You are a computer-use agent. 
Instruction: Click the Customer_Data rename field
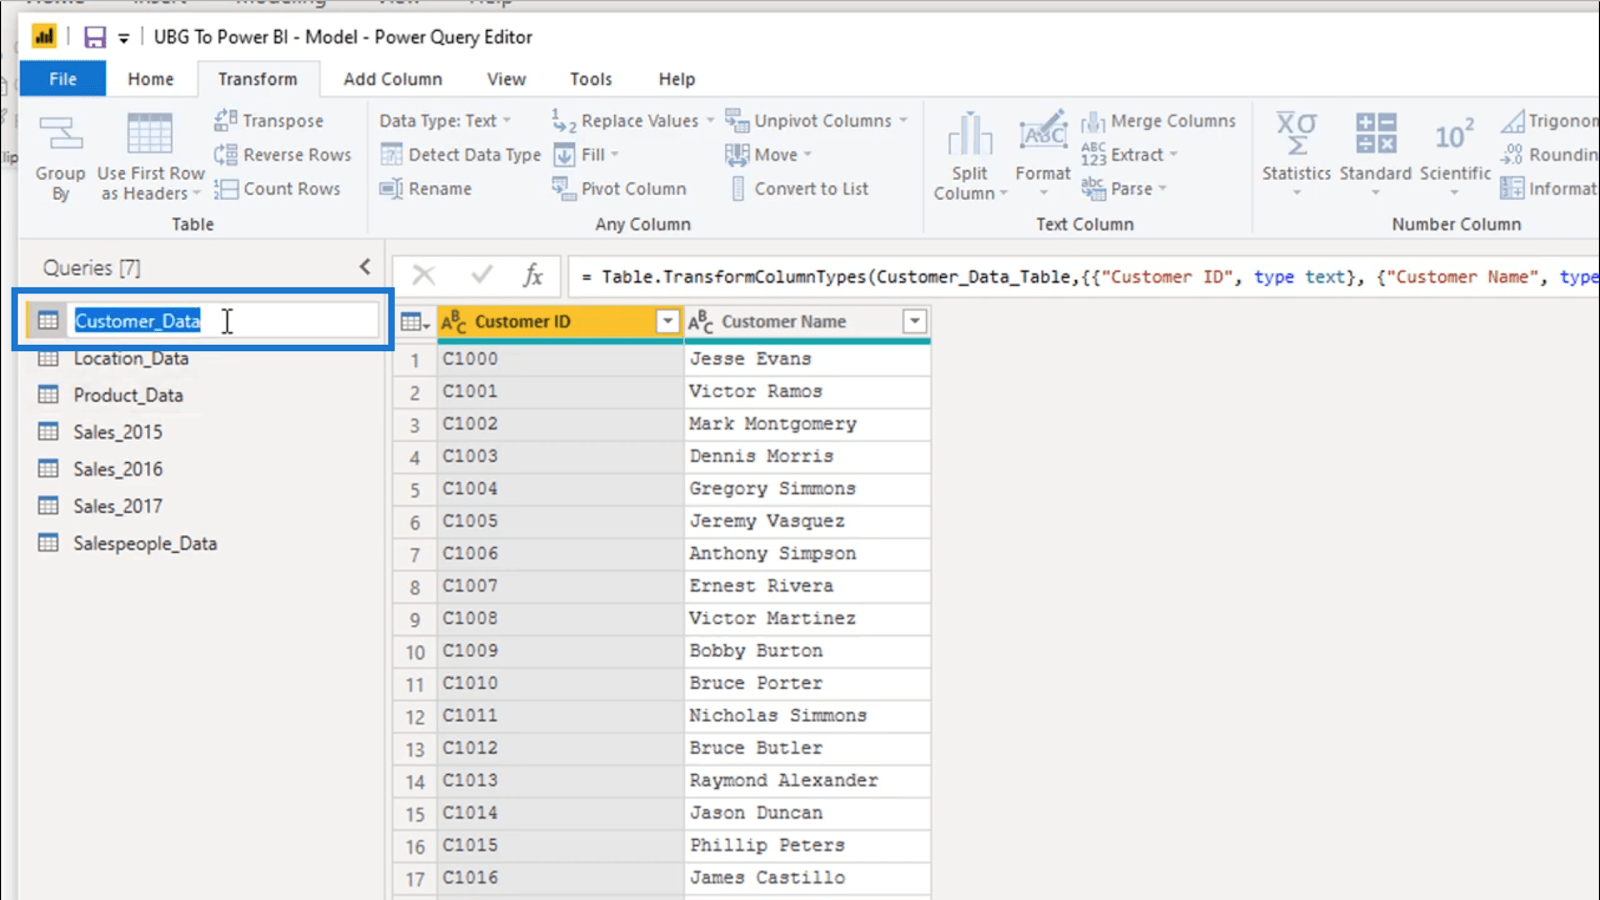225,321
